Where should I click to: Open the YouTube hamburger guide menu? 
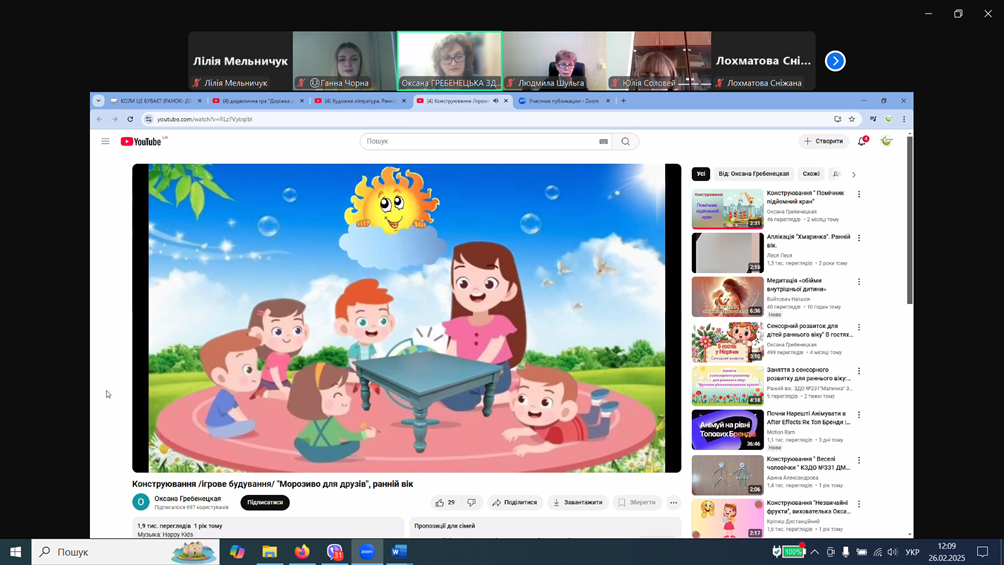105,141
